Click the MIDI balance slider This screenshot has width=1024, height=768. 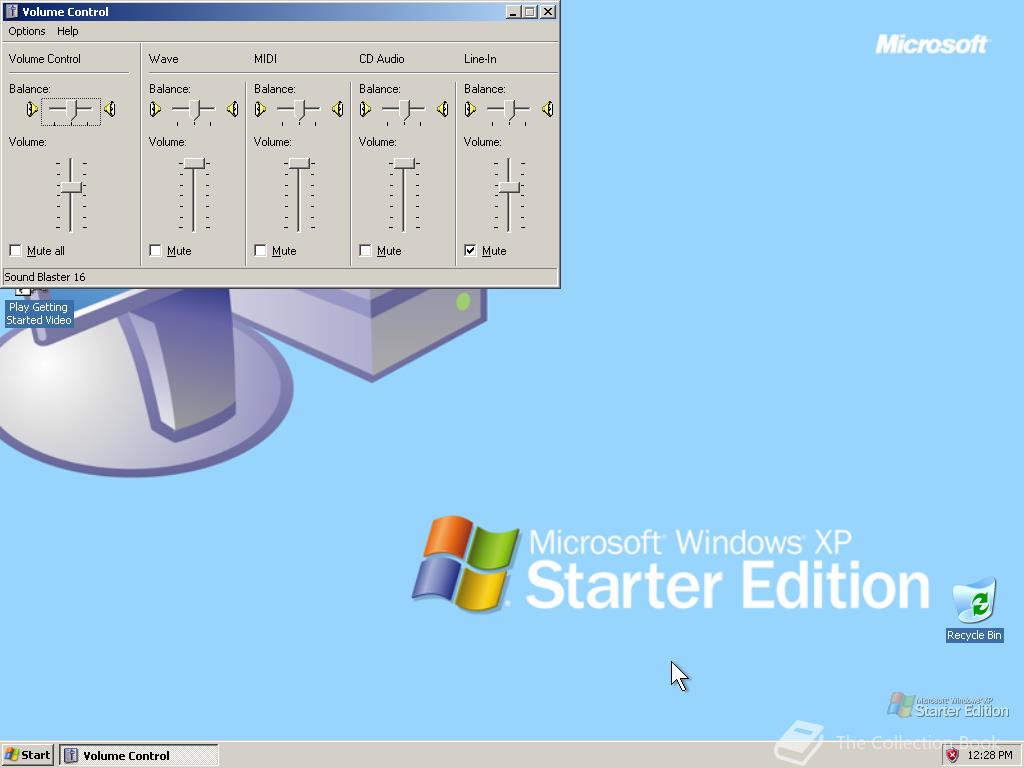pos(299,111)
